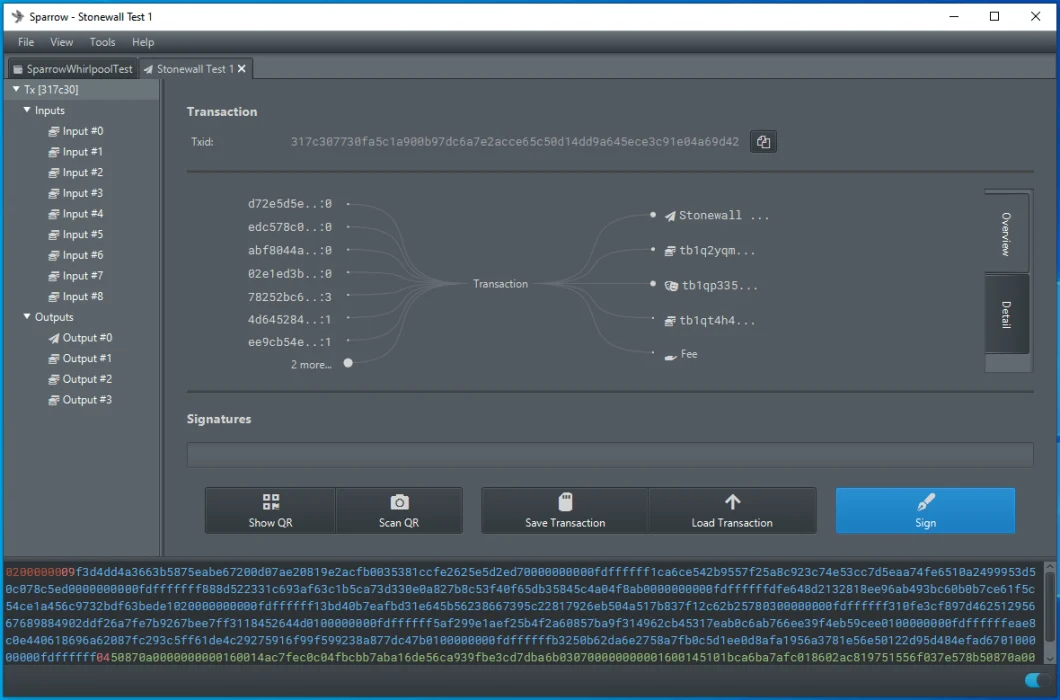
Task: Switch to the SparrowWhirlpoolTest tab
Action: pyautogui.click(x=72, y=69)
